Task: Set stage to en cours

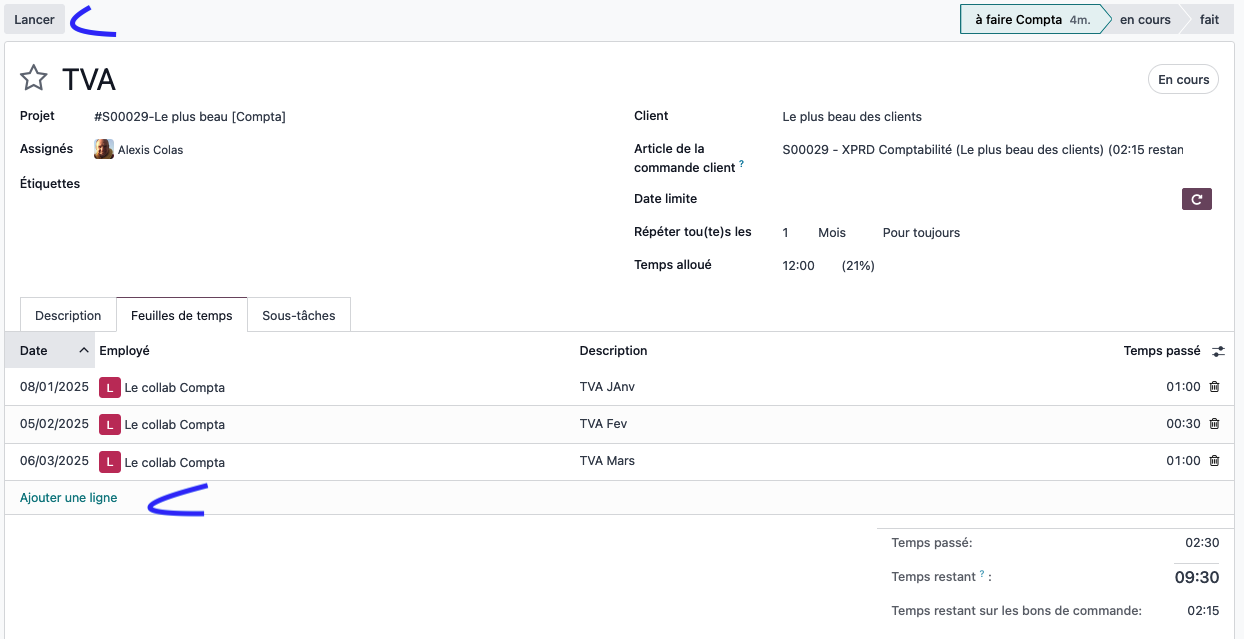Action: [x=1145, y=20]
